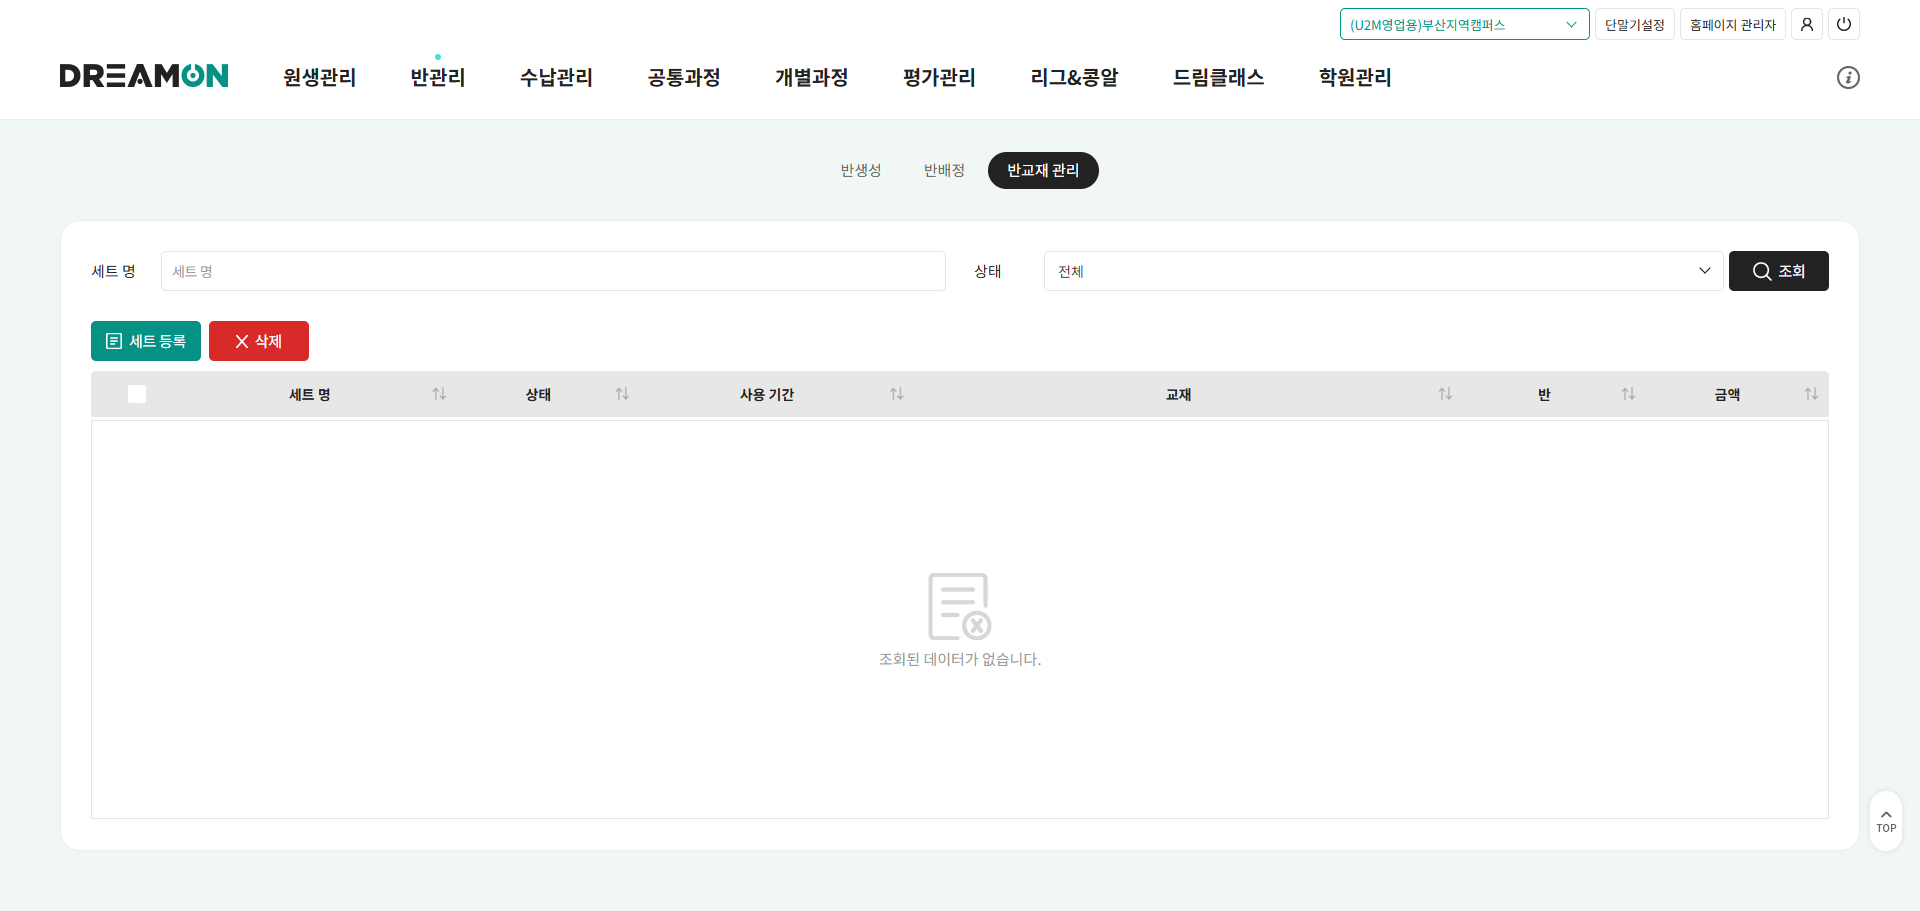This screenshot has height=911, width=1920.
Task: Open the 수납관리 menu
Action: (556, 77)
